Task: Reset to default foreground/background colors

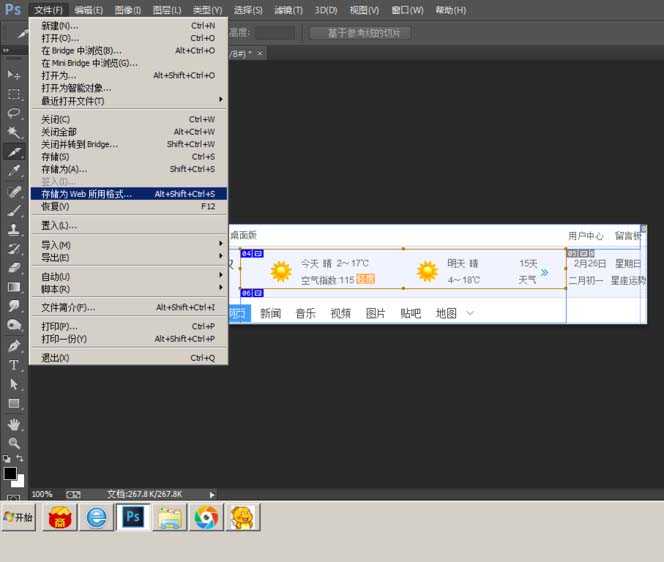Action: [x=6, y=459]
